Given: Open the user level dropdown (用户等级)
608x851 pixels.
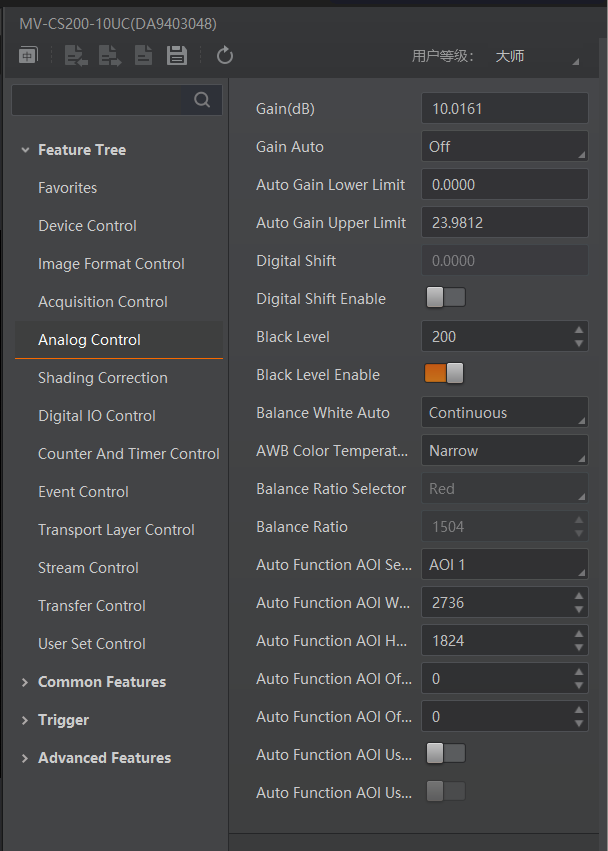Looking at the screenshot, I should click(536, 56).
